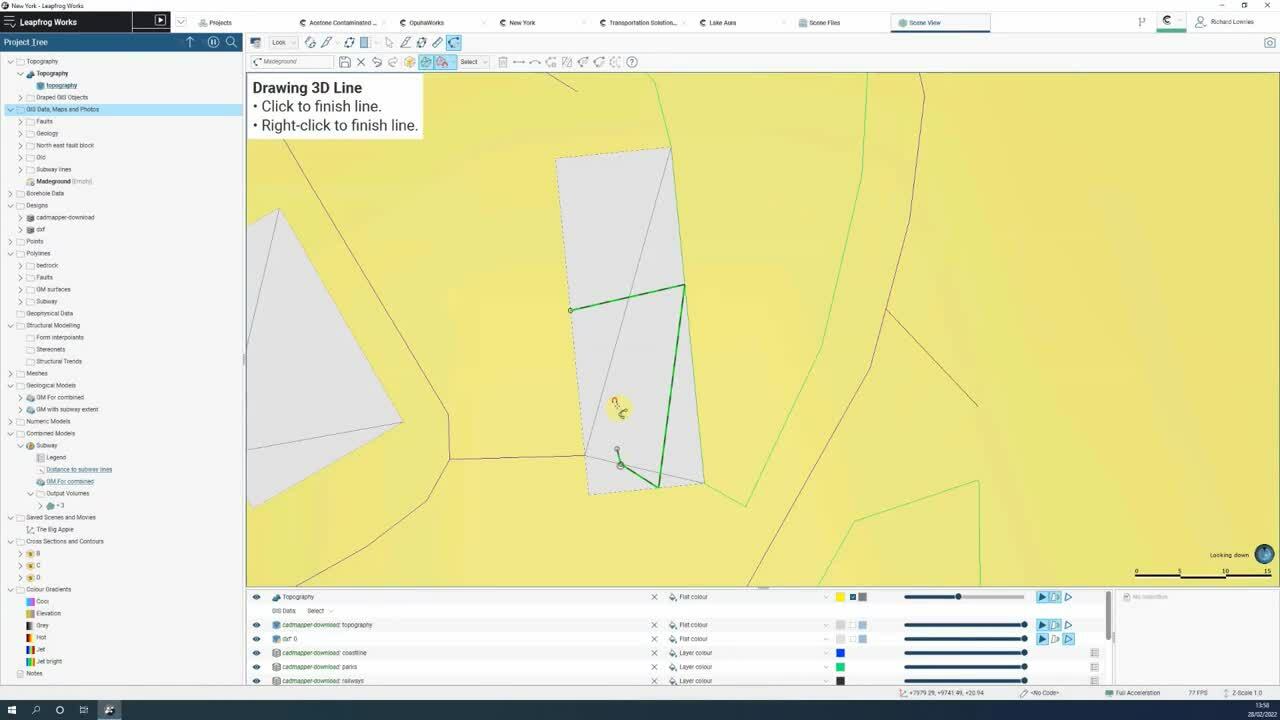Hide the cadmapper-download coastline layer

pos(256,653)
